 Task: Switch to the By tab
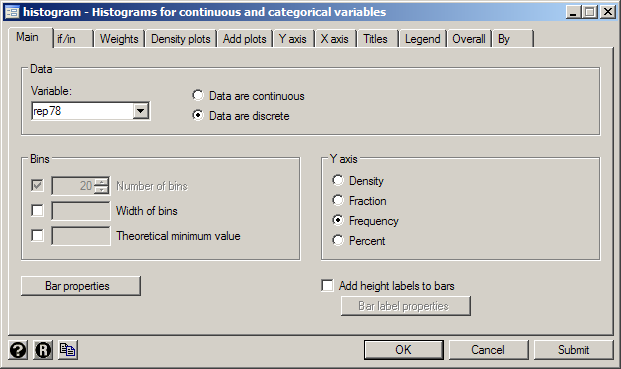(x=513, y=39)
